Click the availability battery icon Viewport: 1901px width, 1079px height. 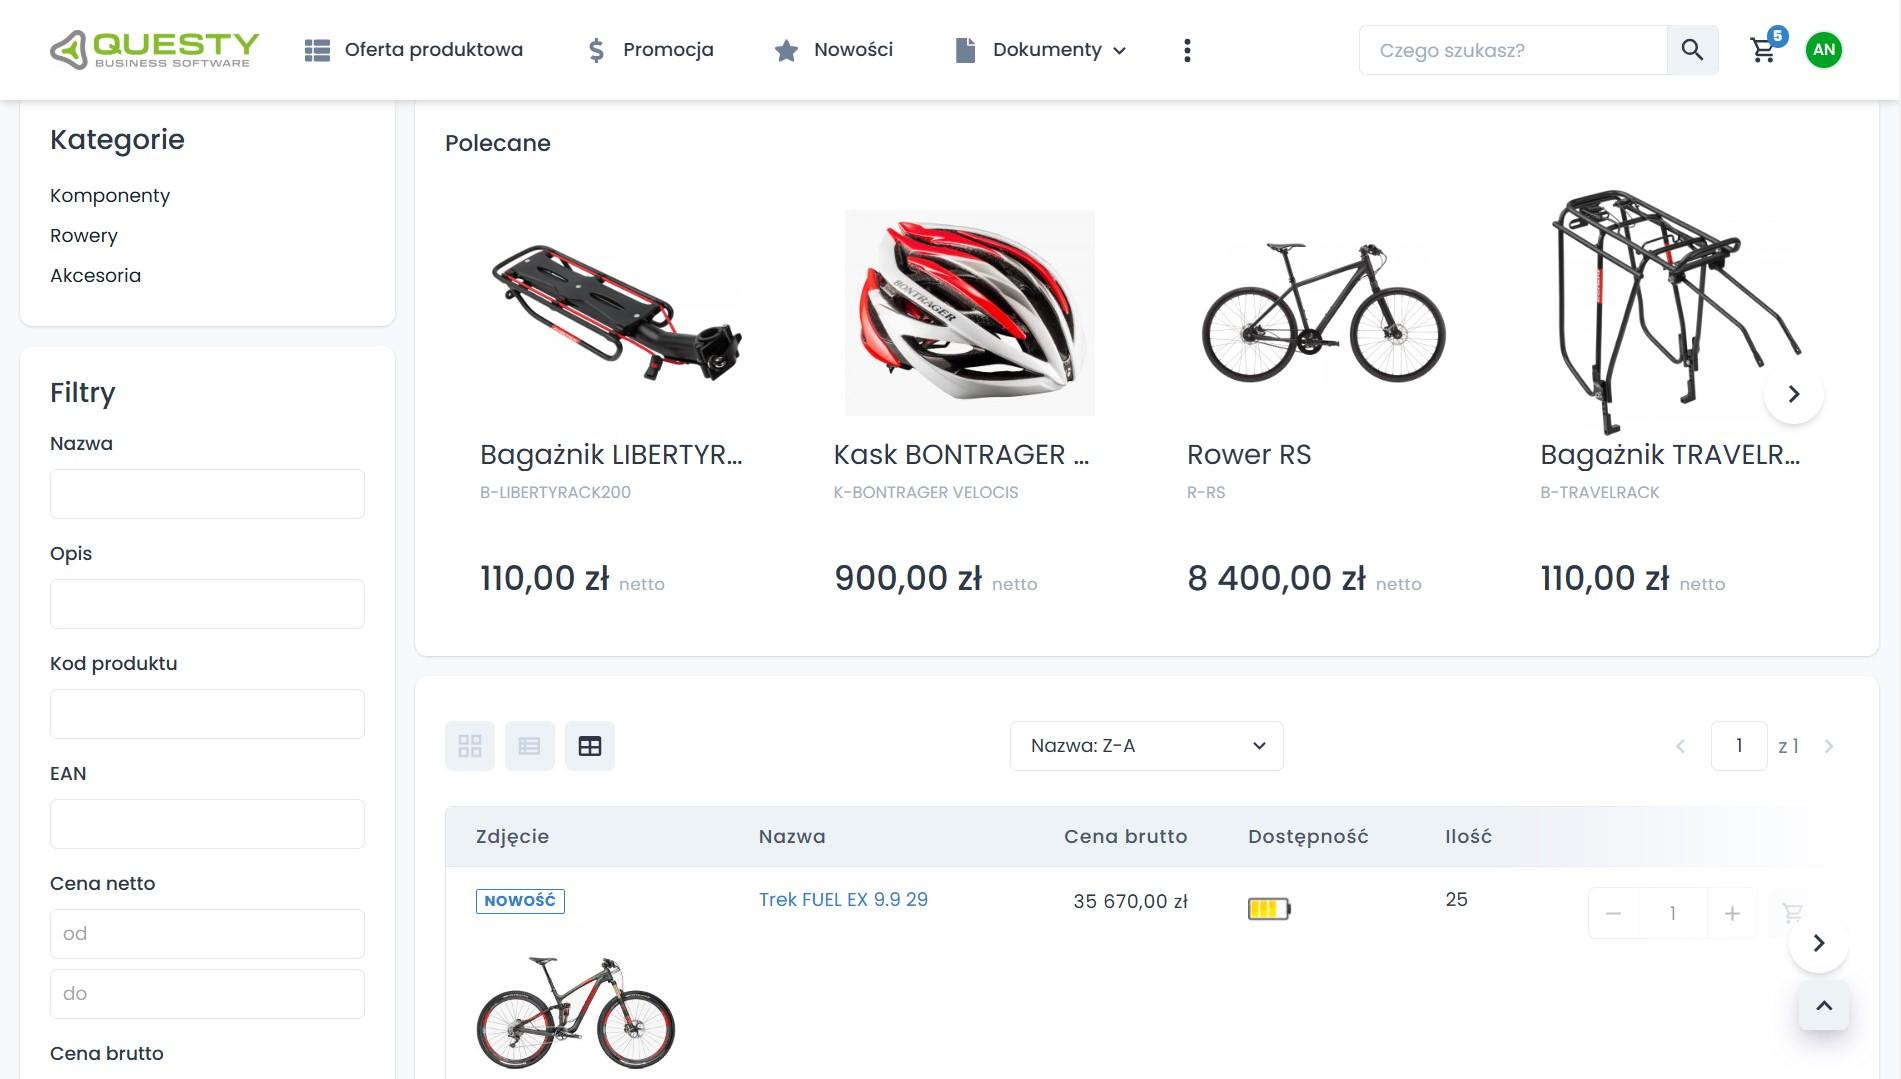click(1269, 909)
